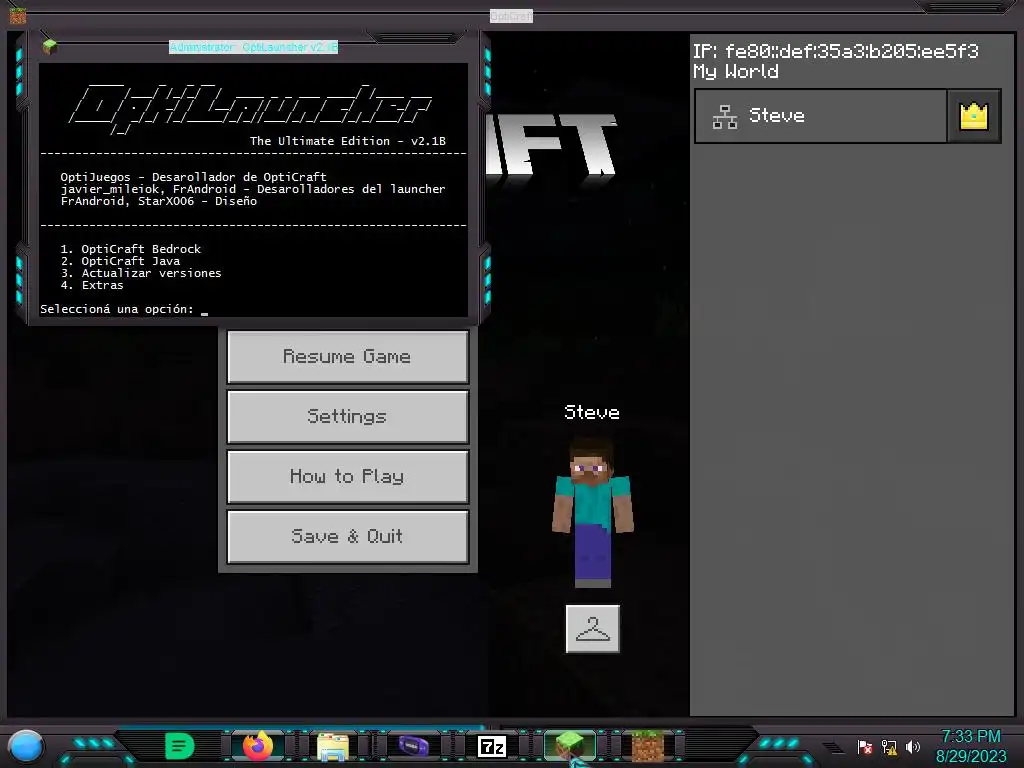Open the network status tray icon
The height and width of the screenshot is (768, 1024).
tap(889, 746)
